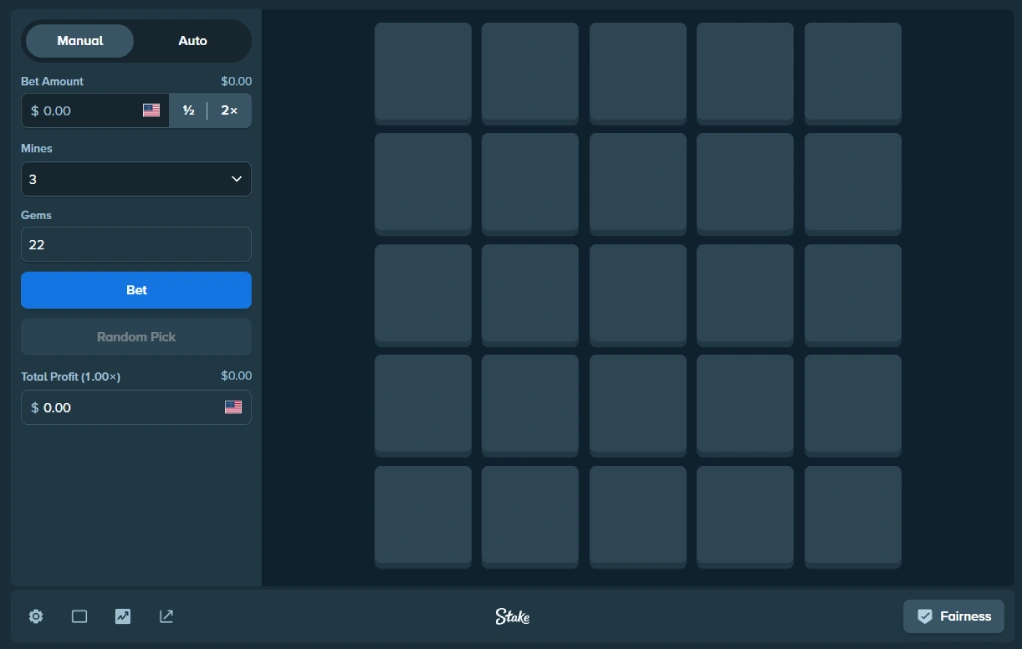This screenshot has width=1022, height=649.
Task: Reveal tile in second row, fifth column
Action: coord(853,184)
